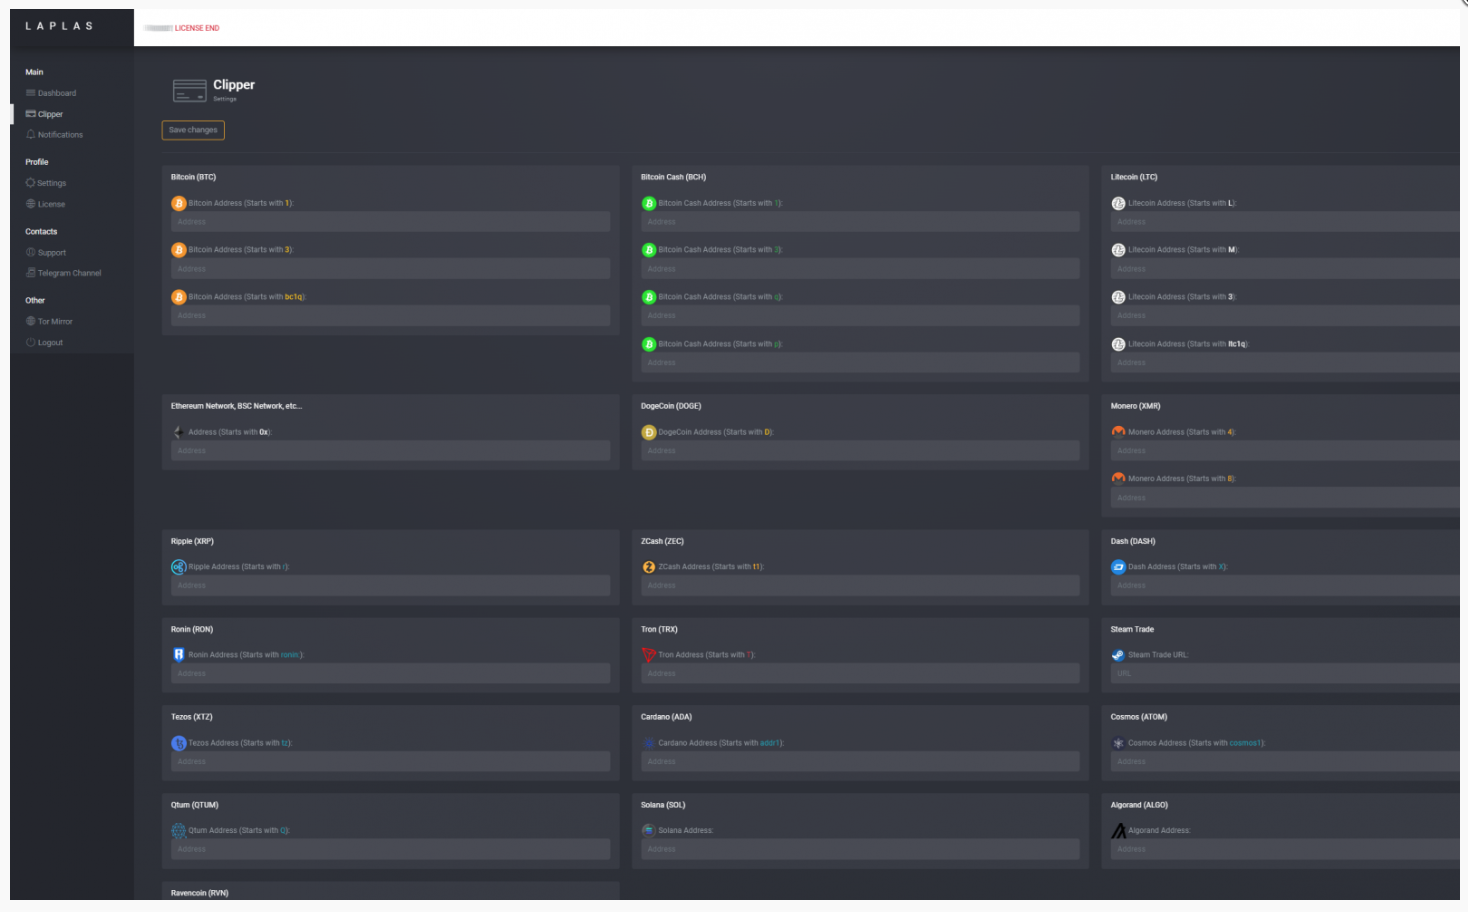The width and height of the screenshot is (1468, 912).
Task: Click the Bitcoin icon for 'Starts with 3'
Action: click(179, 250)
